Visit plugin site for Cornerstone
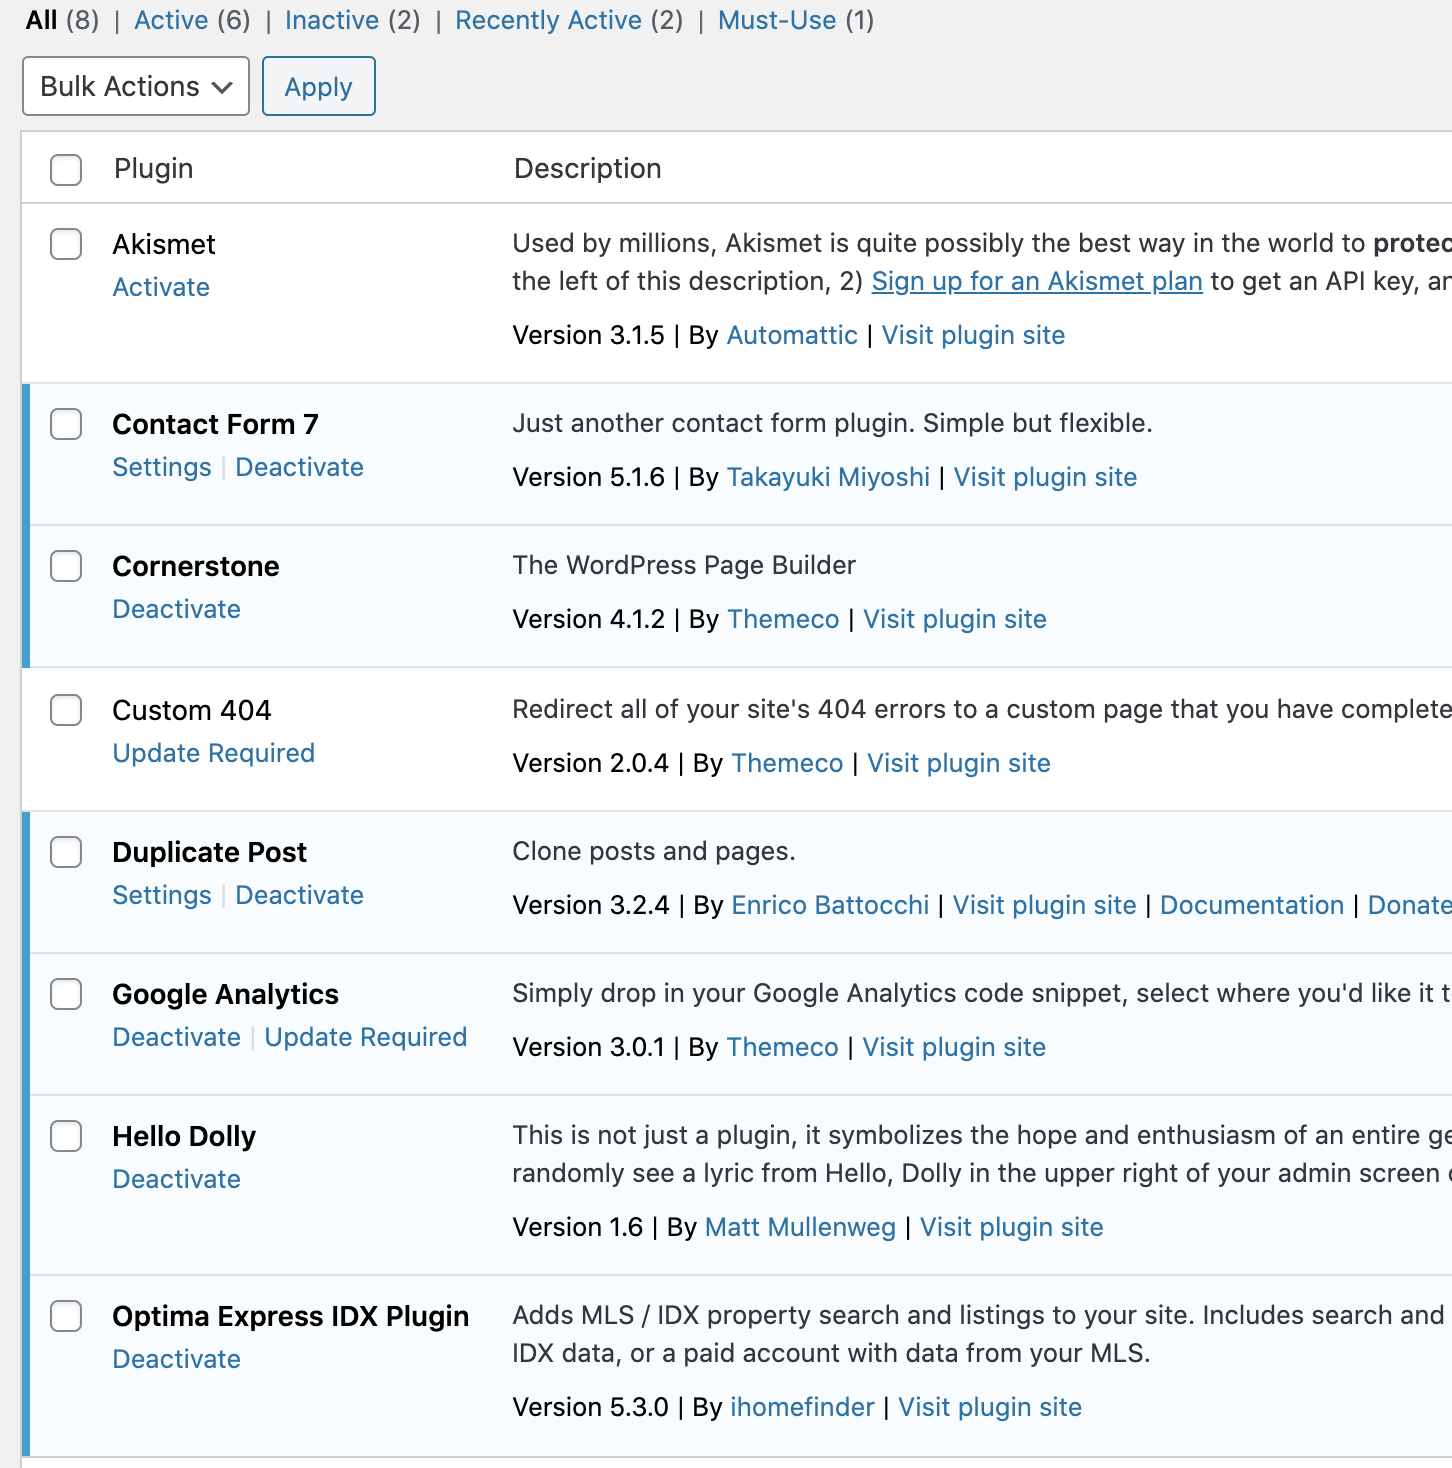 (x=955, y=619)
